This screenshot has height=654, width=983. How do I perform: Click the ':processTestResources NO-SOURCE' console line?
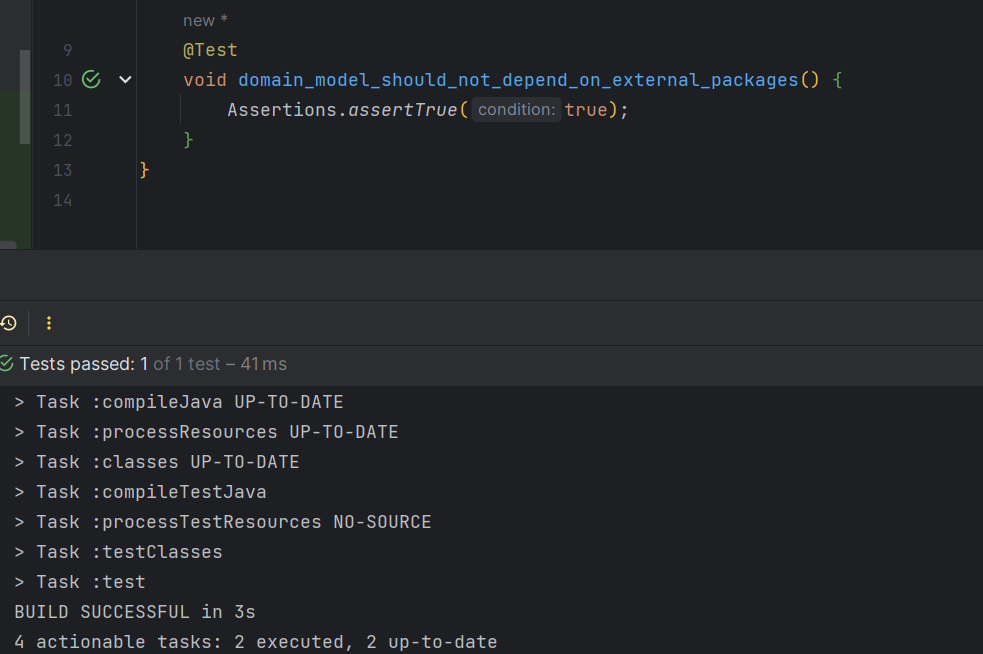click(x=223, y=522)
